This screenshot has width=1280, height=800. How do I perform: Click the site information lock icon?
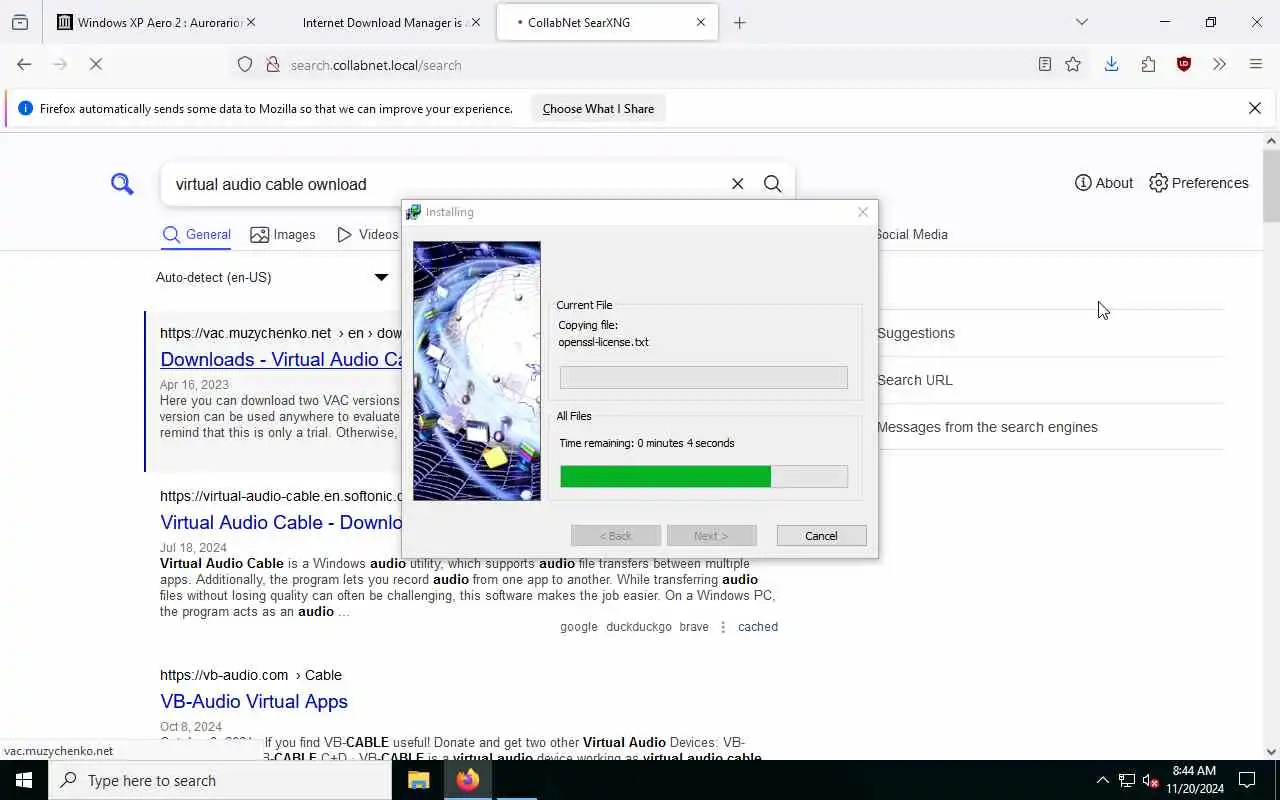click(272, 64)
